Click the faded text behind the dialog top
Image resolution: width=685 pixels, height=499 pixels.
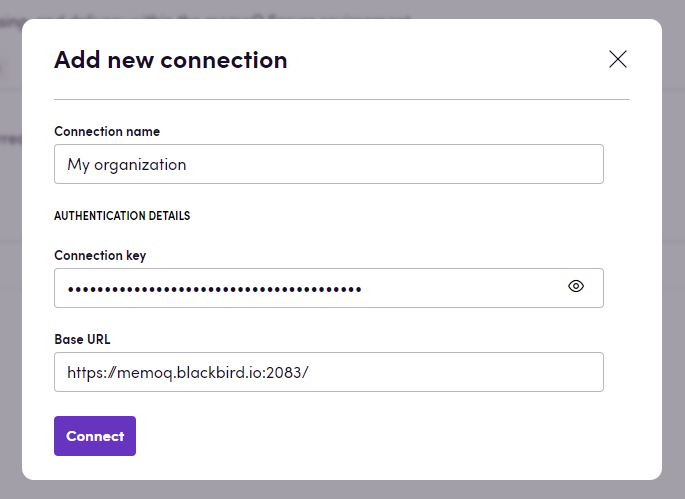[250, 14]
